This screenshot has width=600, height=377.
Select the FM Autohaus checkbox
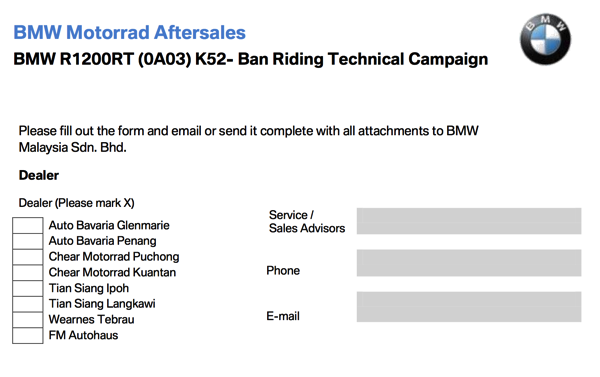[x=28, y=335]
